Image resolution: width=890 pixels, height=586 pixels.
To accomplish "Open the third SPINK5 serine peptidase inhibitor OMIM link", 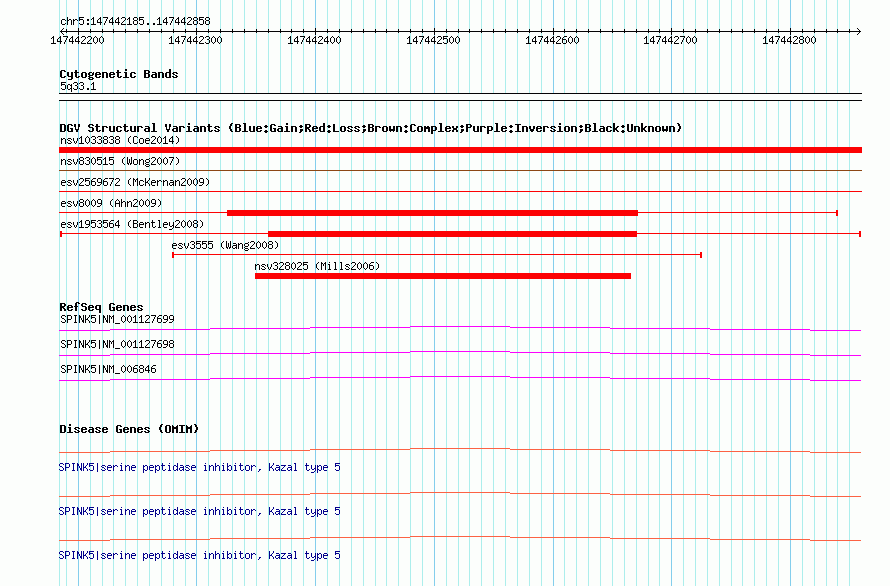I will coord(199,555).
